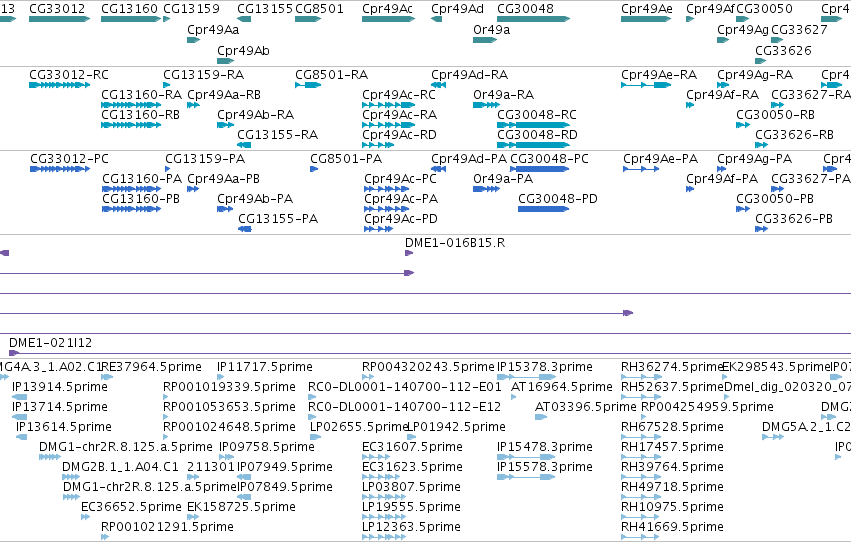The width and height of the screenshot is (851, 542).
Task: Click the DMG5A.2_1.C2 EST label
Action: (806, 427)
